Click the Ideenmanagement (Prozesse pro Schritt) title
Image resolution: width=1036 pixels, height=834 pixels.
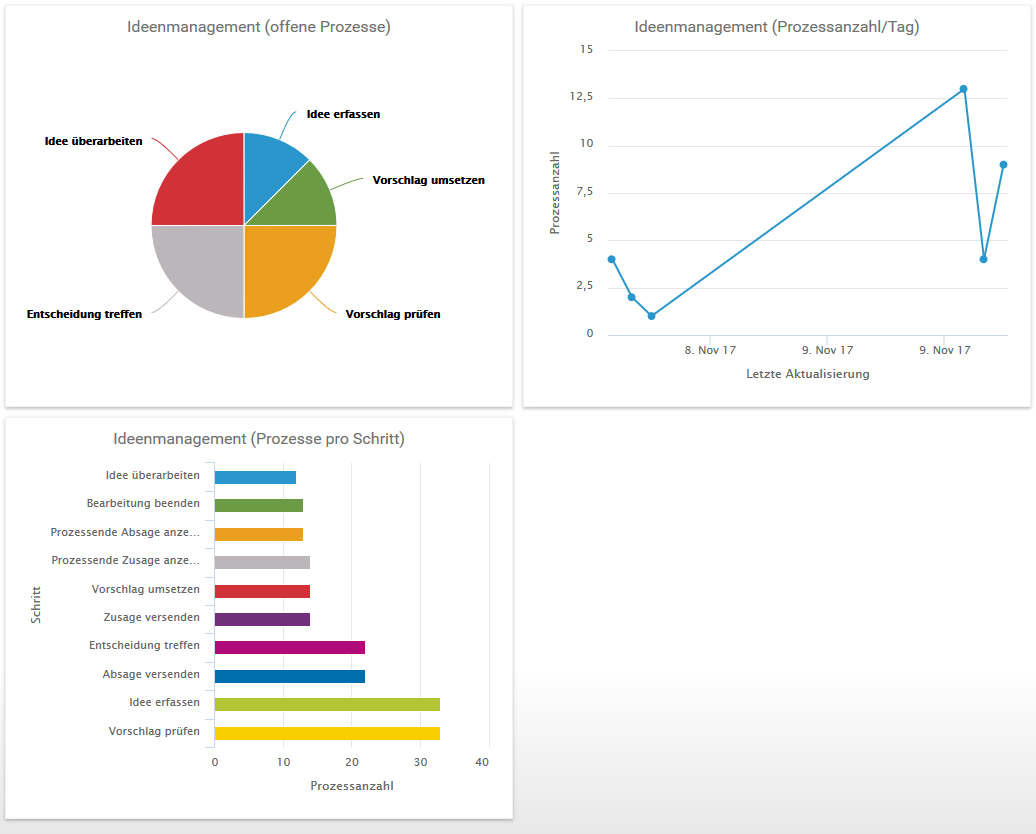click(x=259, y=439)
